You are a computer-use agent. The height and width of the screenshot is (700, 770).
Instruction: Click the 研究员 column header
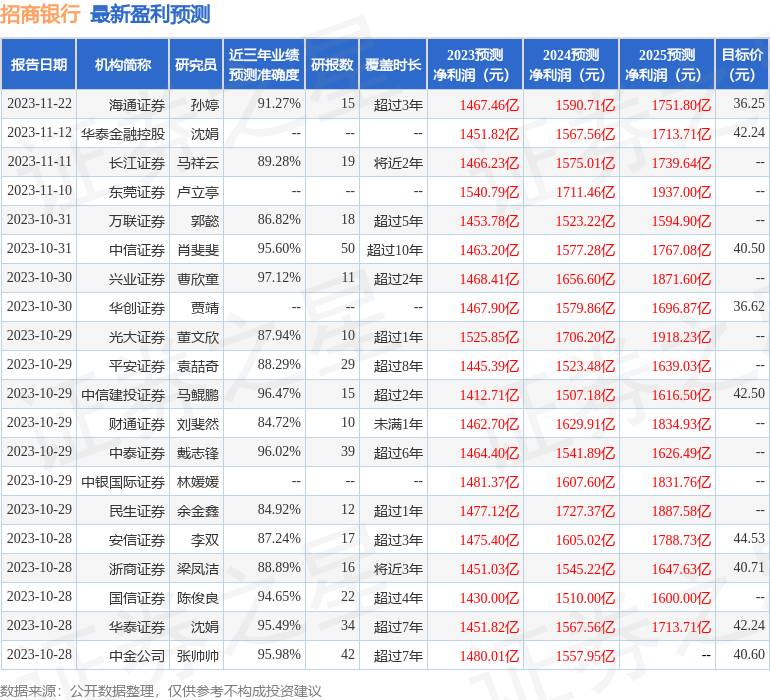[x=196, y=64]
